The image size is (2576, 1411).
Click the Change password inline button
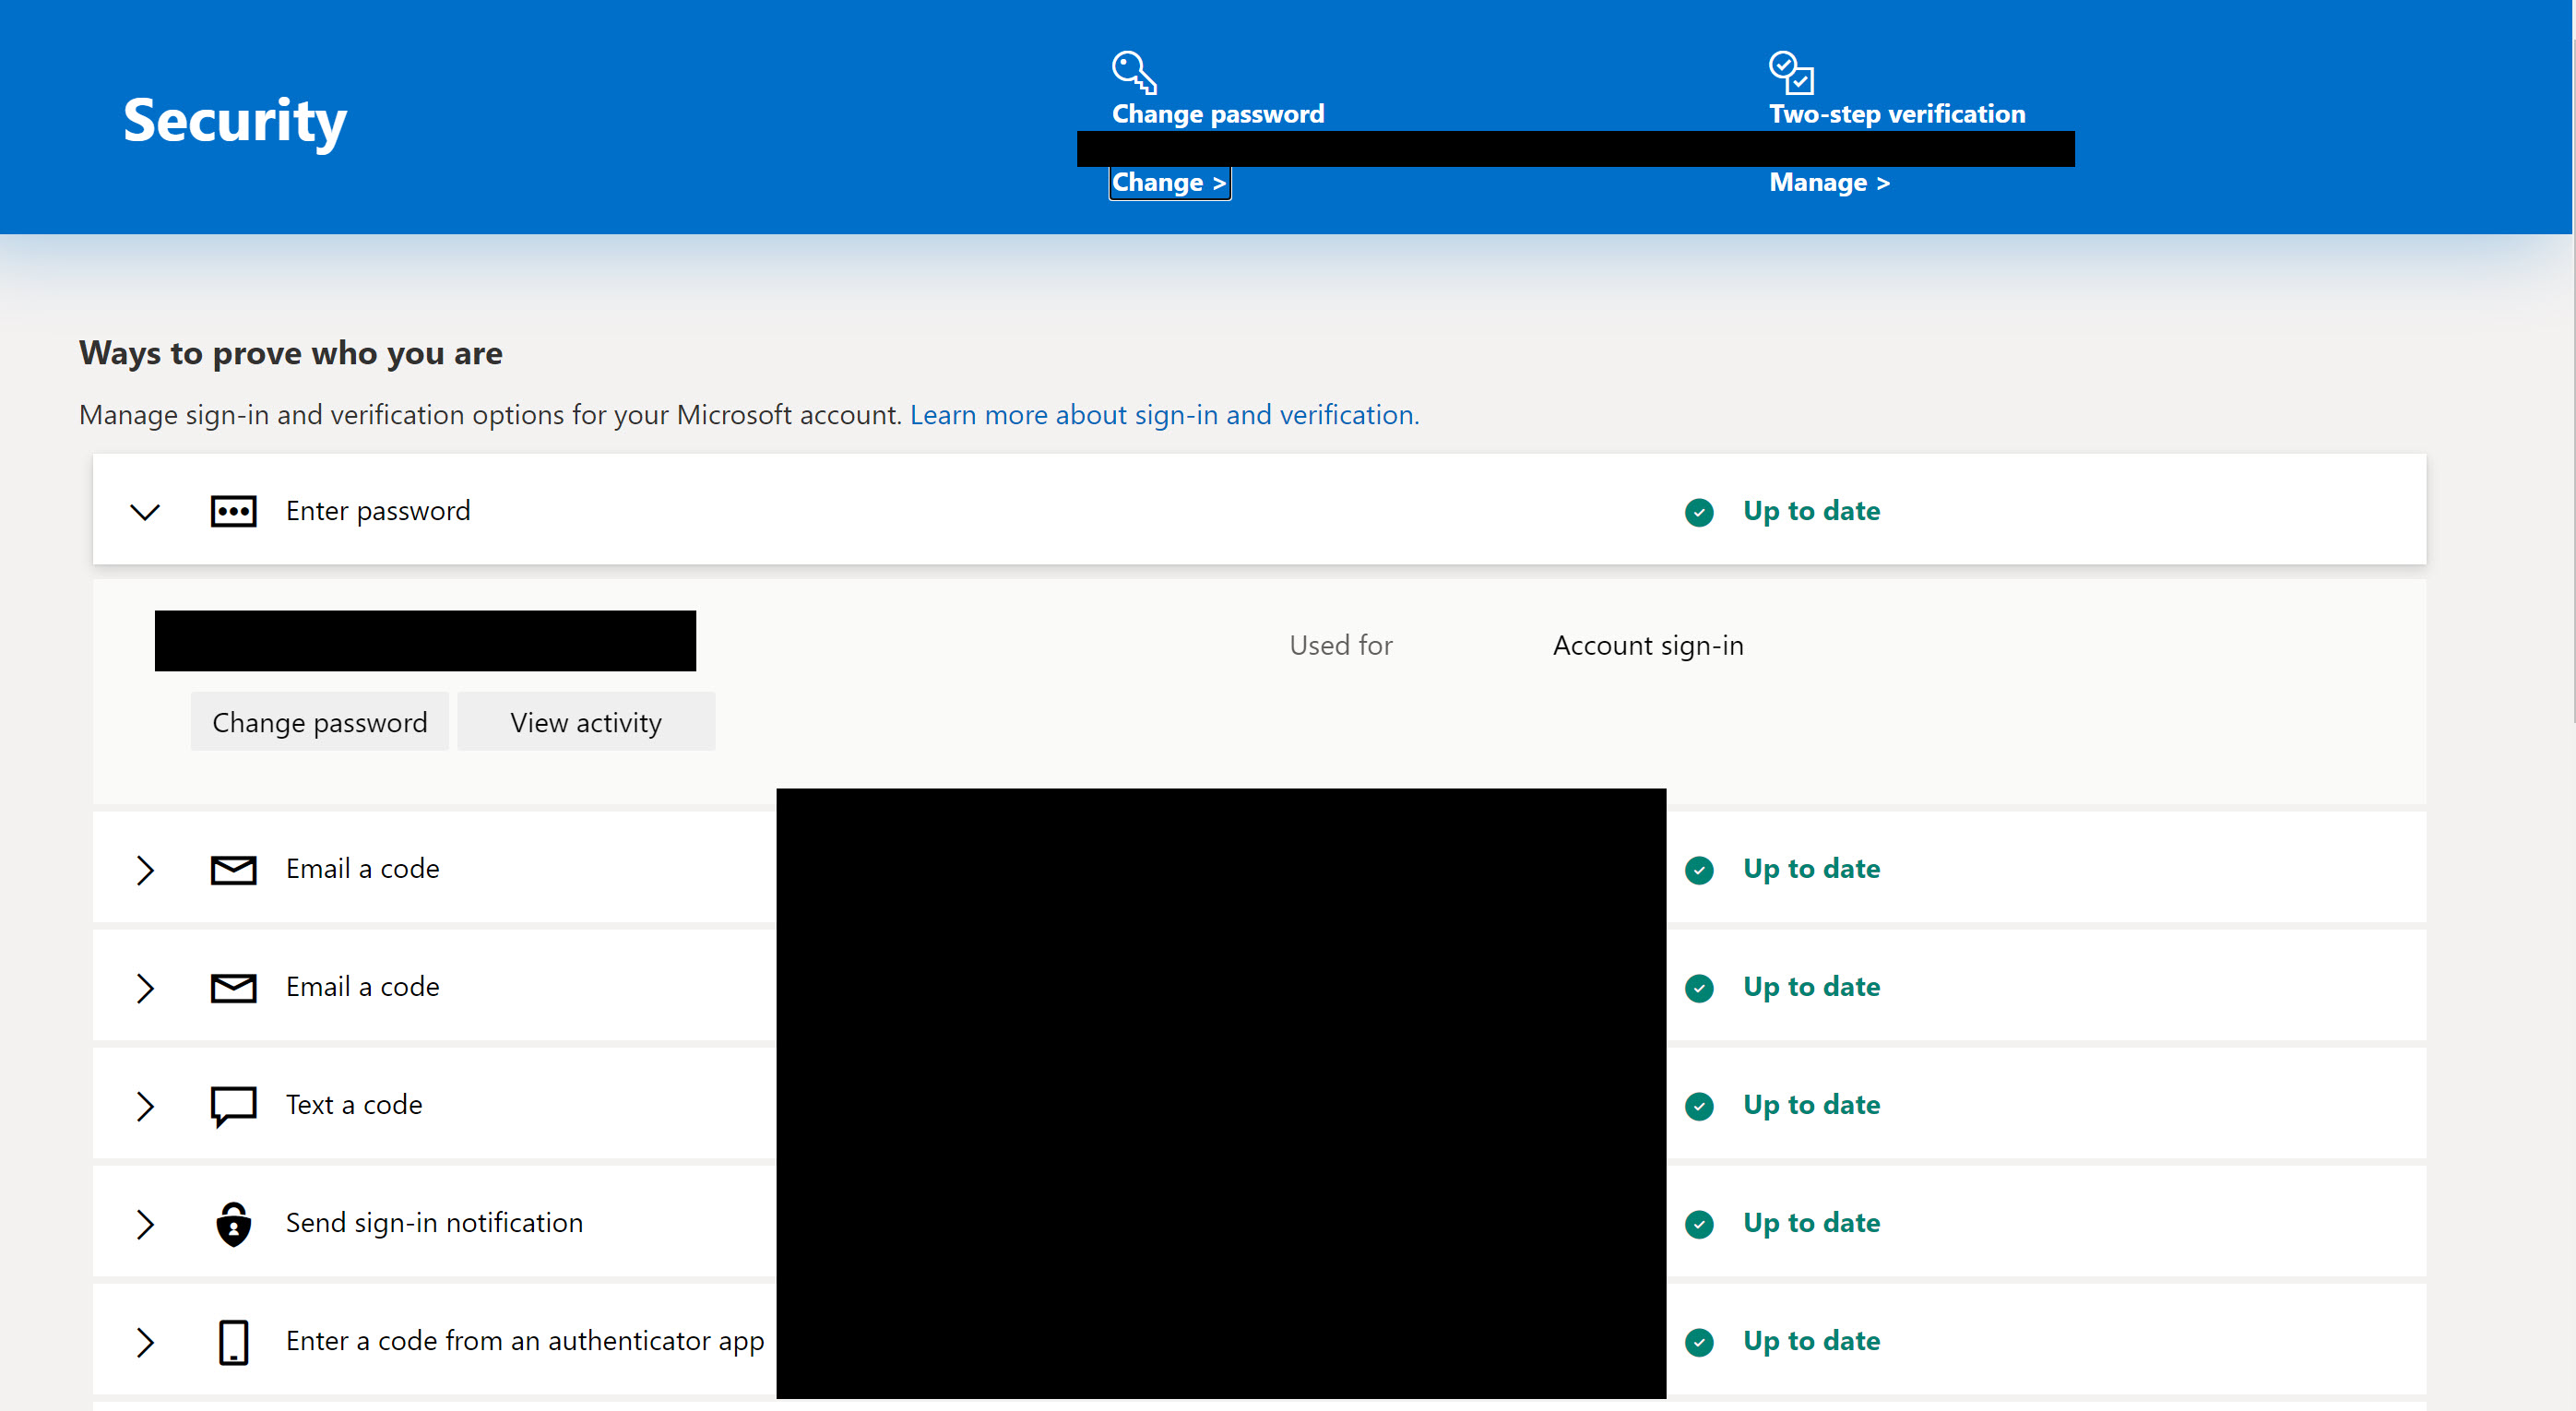pyautogui.click(x=318, y=721)
